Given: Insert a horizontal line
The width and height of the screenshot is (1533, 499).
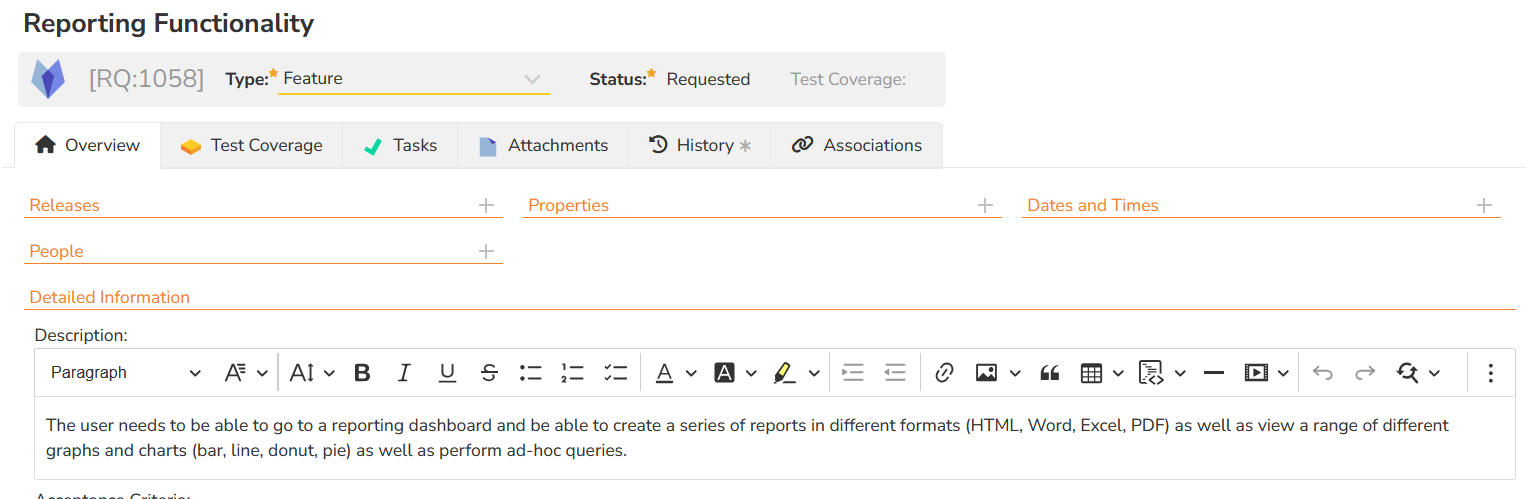Looking at the screenshot, I should coord(1214,373).
